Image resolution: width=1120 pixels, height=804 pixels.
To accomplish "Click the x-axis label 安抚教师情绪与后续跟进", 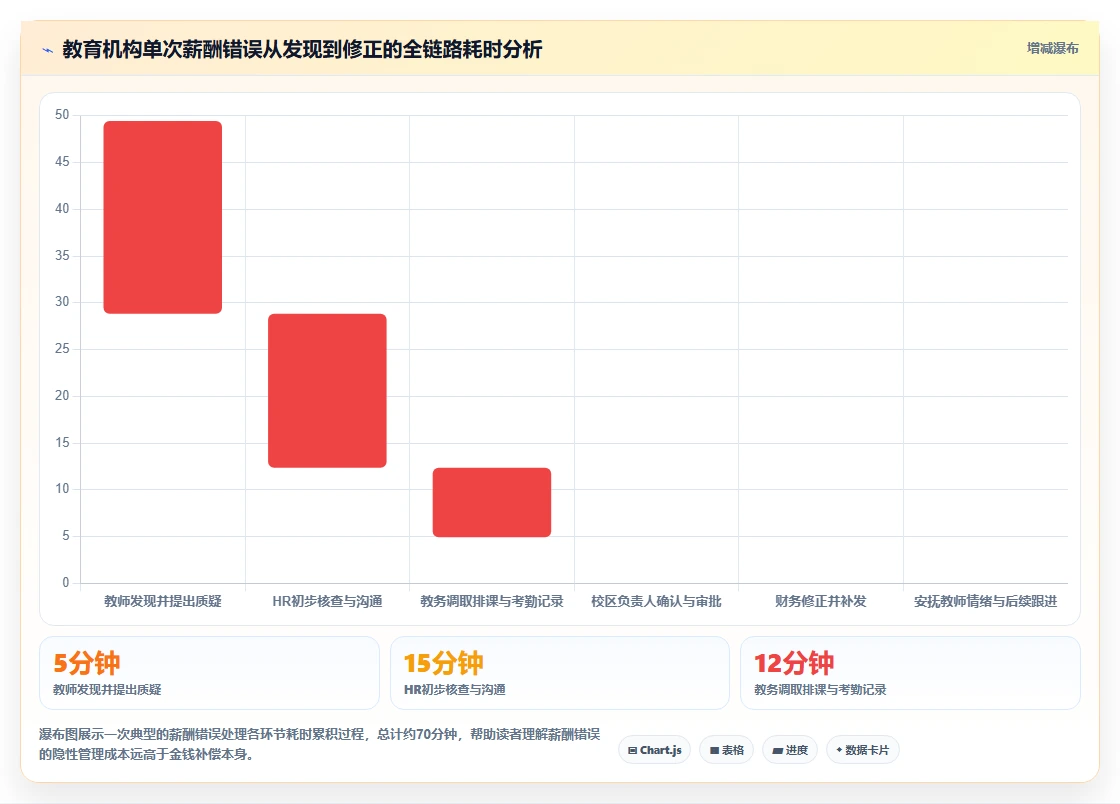I will click(x=986, y=601).
